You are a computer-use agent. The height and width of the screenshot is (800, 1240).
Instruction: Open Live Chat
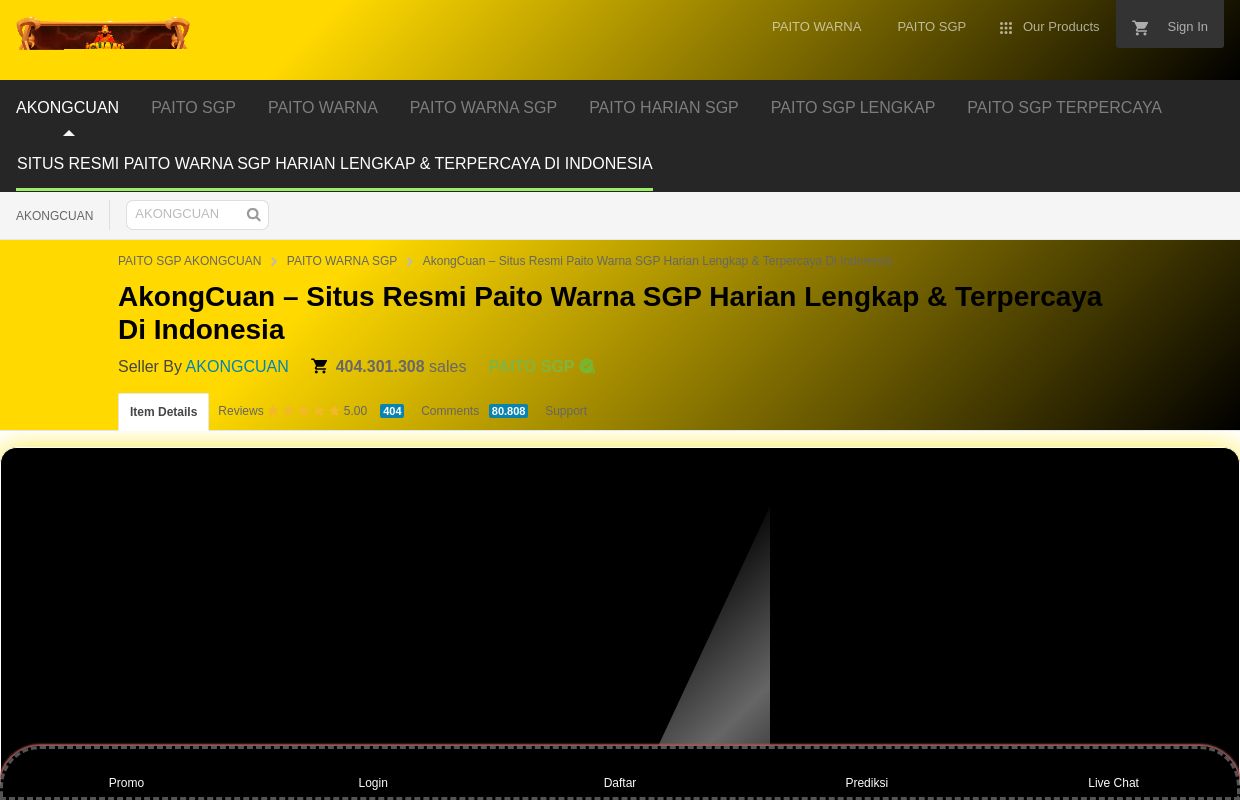point(1113,783)
